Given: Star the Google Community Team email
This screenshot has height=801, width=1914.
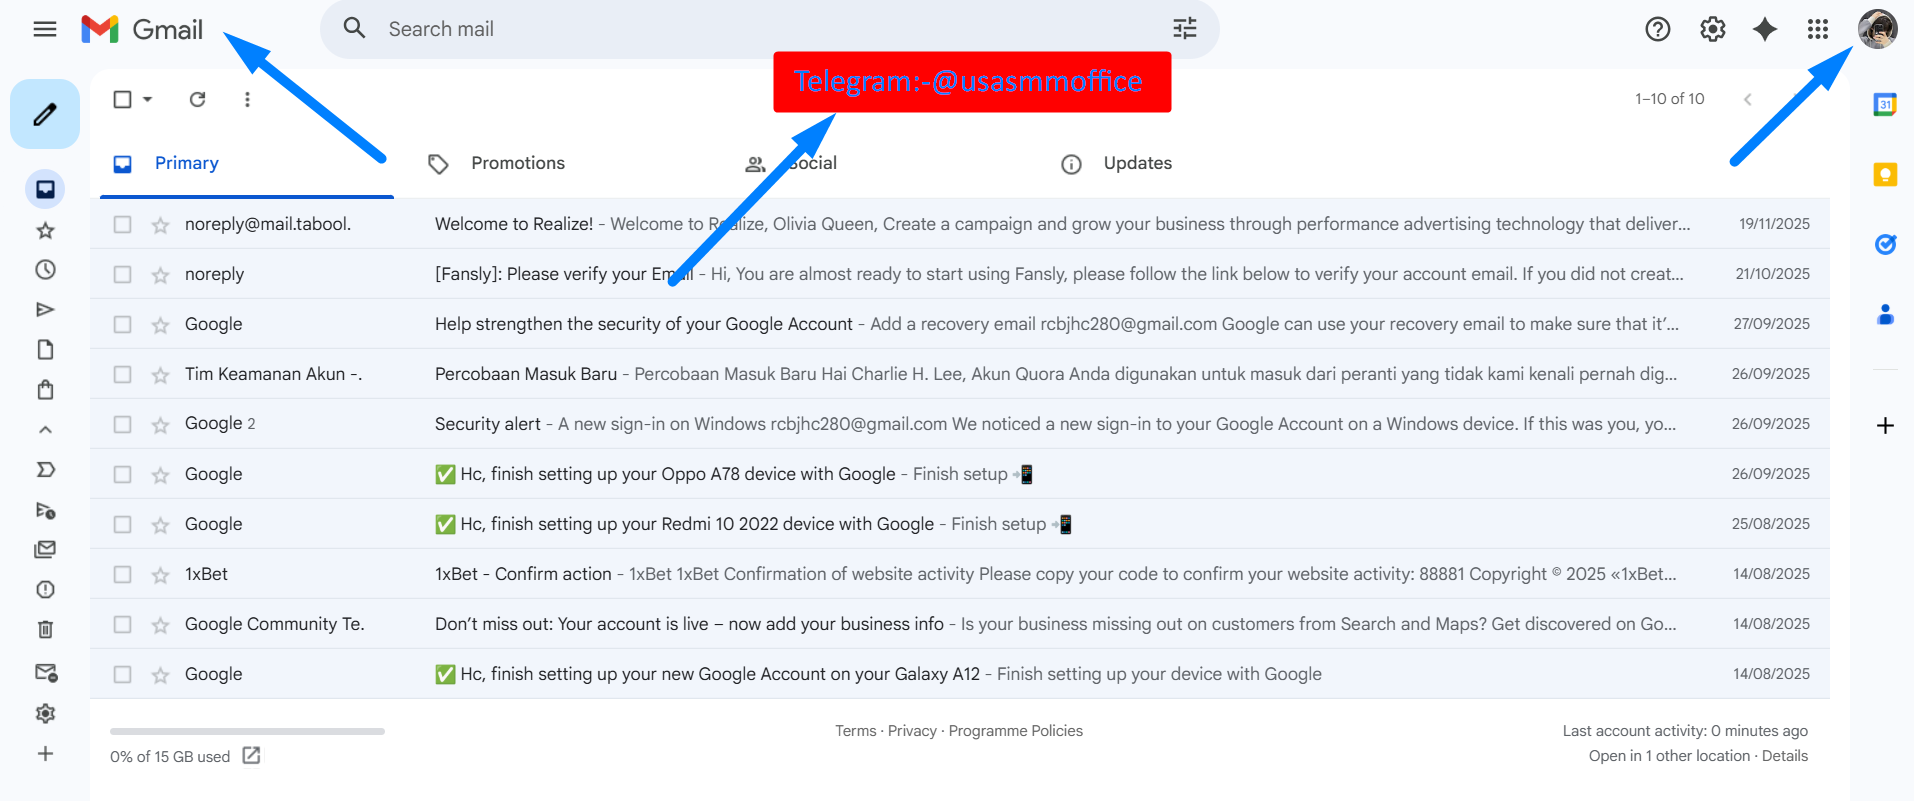Looking at the screenshot, I should tap(160, 625).
